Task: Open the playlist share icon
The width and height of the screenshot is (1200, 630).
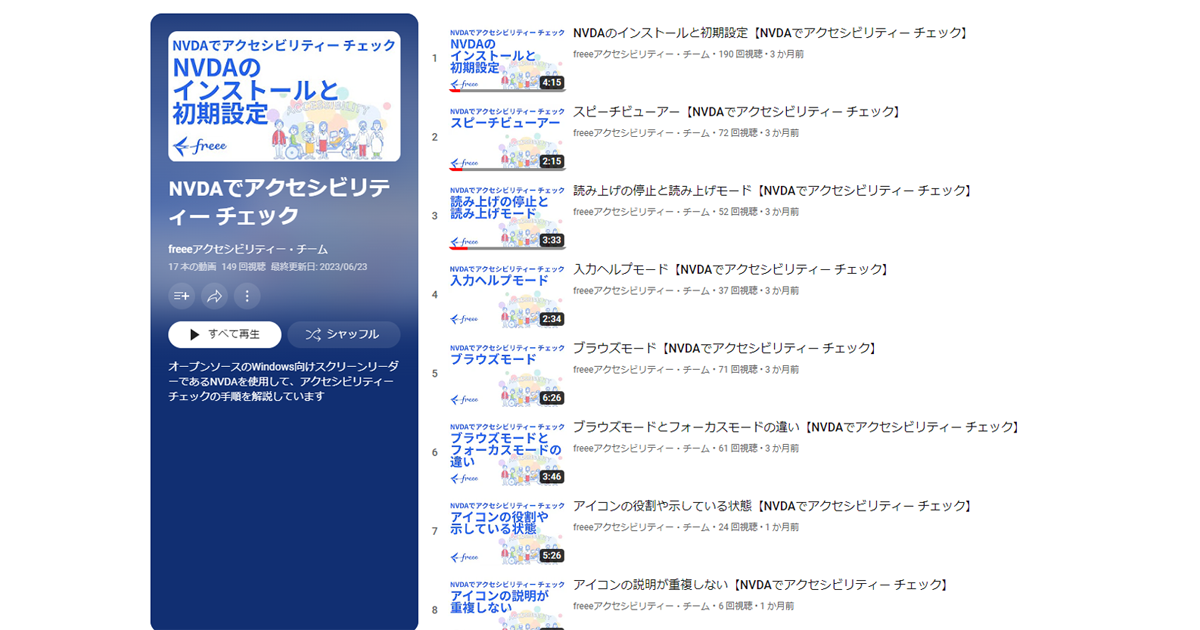Action: (x=212, y=296)
